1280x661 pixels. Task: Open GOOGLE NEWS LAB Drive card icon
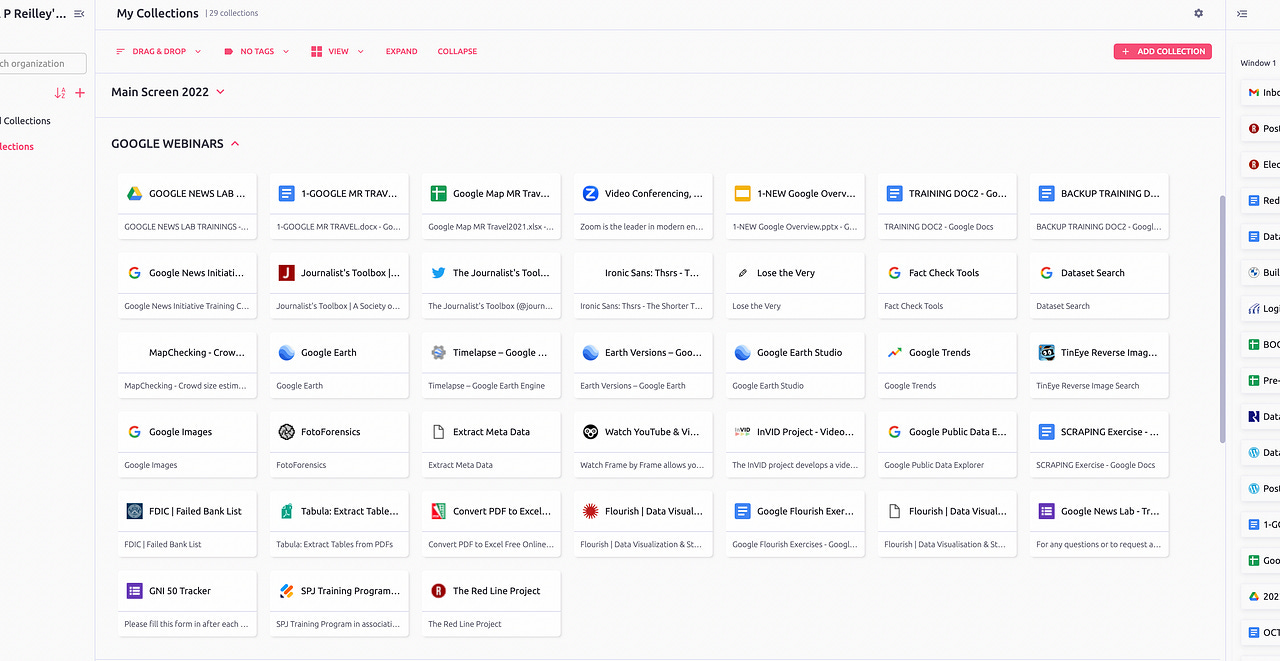tap(133, 194)
